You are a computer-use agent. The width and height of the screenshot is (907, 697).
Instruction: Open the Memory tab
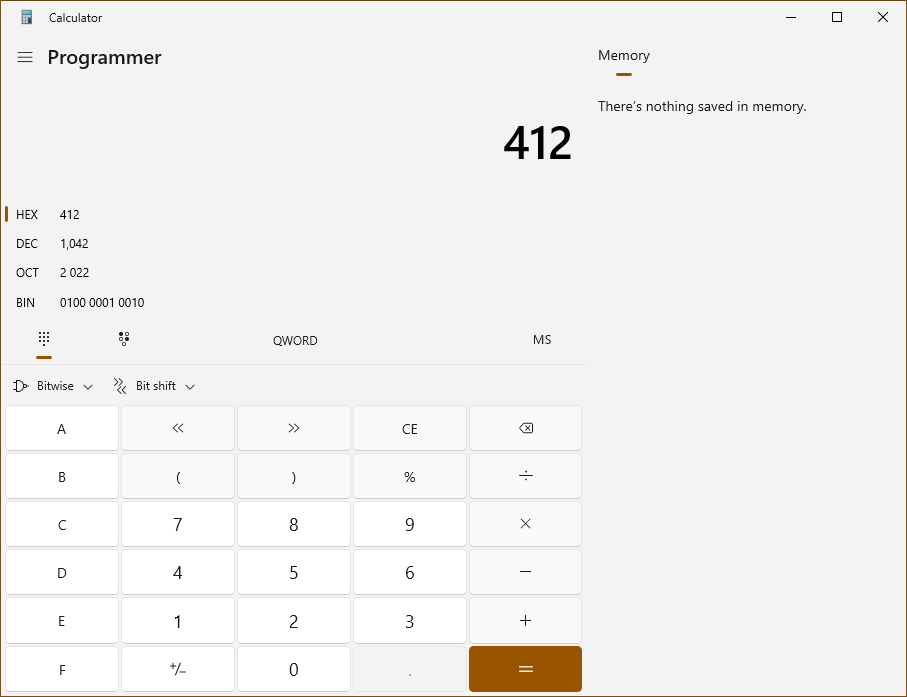tap(624, 56)
